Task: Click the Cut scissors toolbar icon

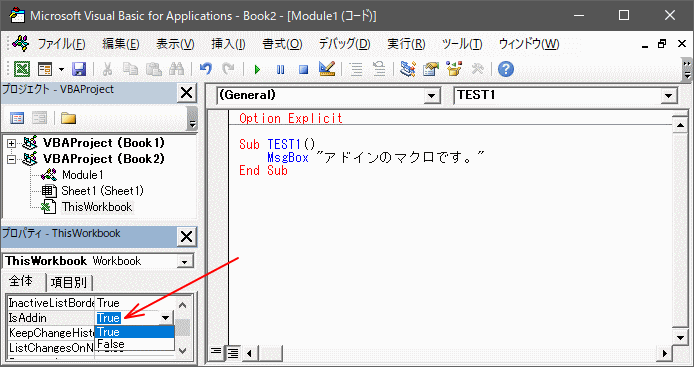Action: pyautogui.click(x=107, y=69)
